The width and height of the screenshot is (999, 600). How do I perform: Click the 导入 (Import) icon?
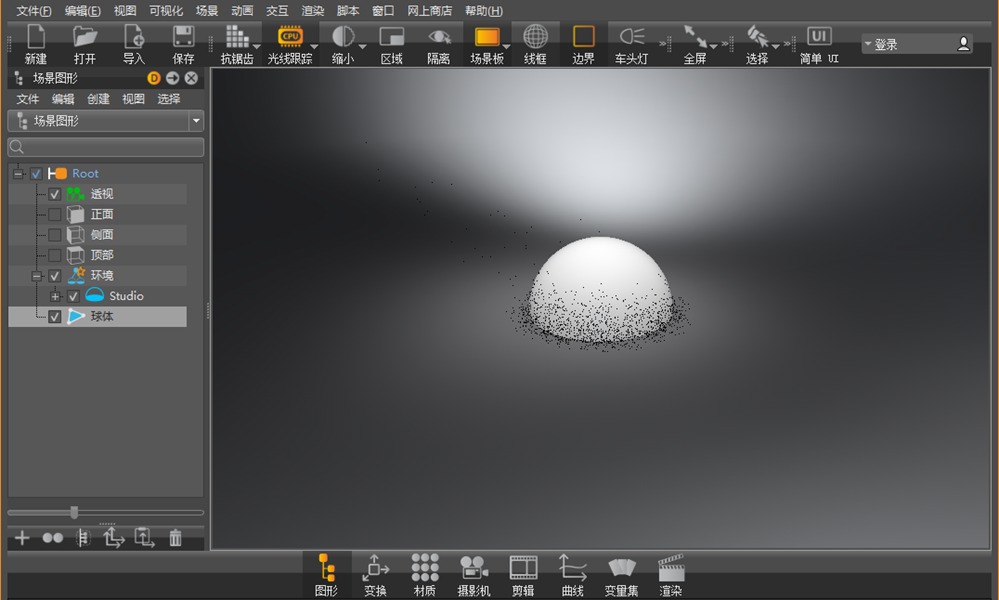134,37
